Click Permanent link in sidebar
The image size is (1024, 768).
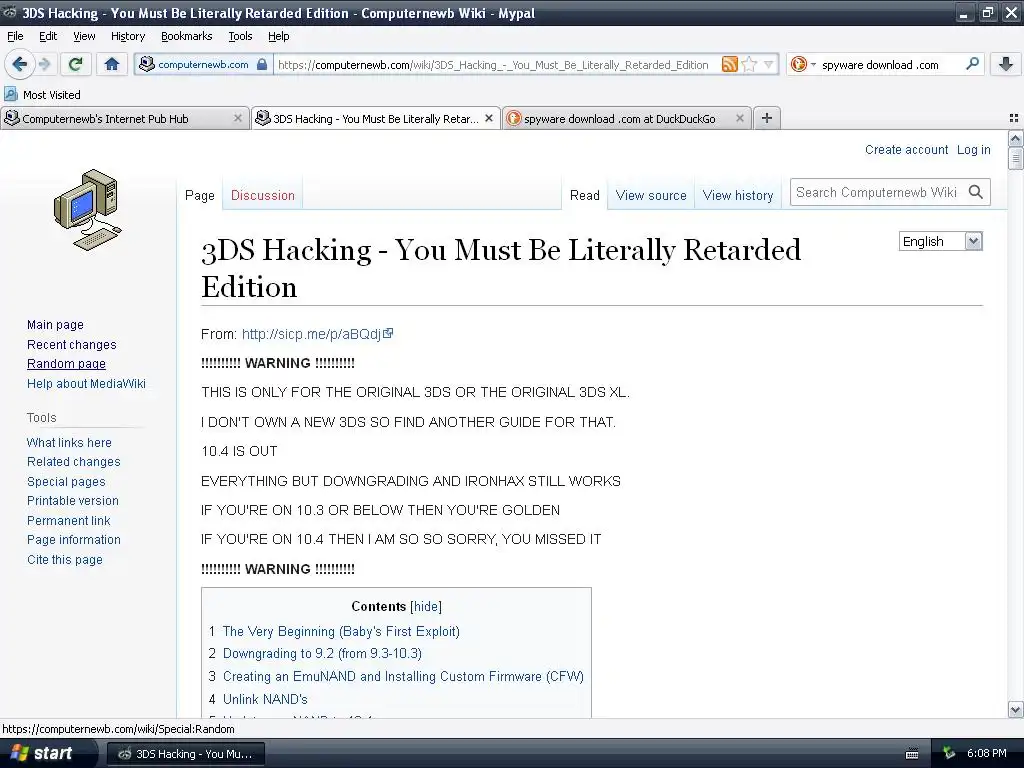(x=69, y=520)
